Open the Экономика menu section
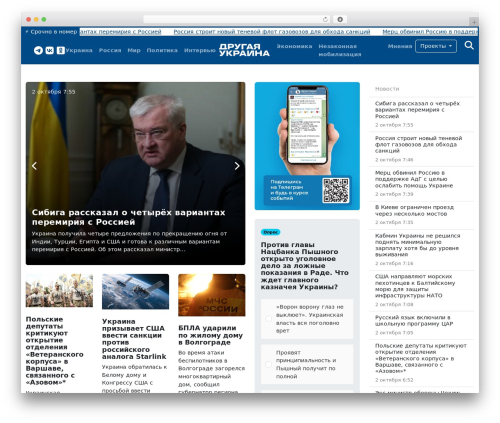The image size is (500, 423). [x=294, y=46]
